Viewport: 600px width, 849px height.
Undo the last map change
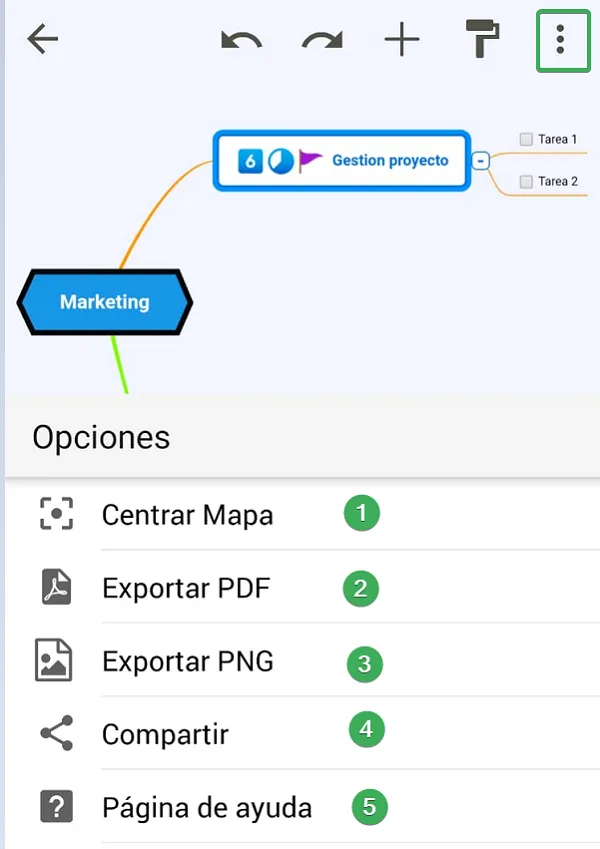(x=242, y=41)
